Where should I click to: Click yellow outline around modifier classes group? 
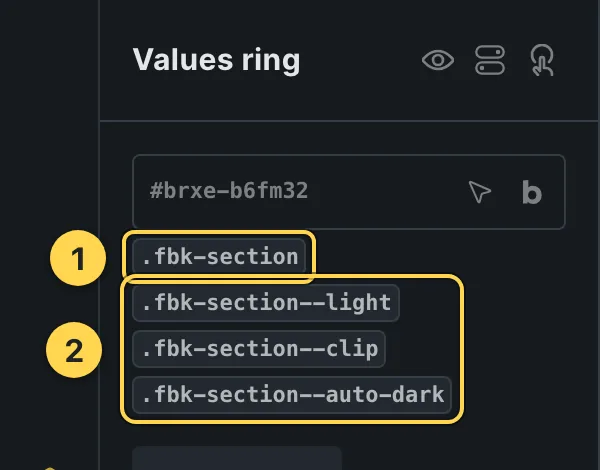(463, 349)
